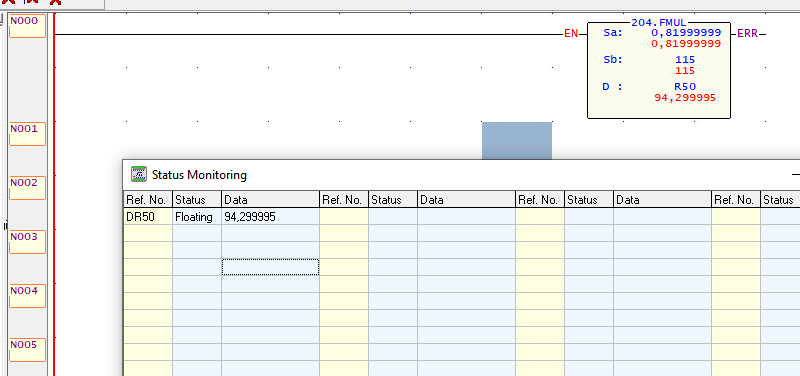Screen dimensions: 800x376
Task: Click the third Data column header
Action: click(x=662, y=200)
